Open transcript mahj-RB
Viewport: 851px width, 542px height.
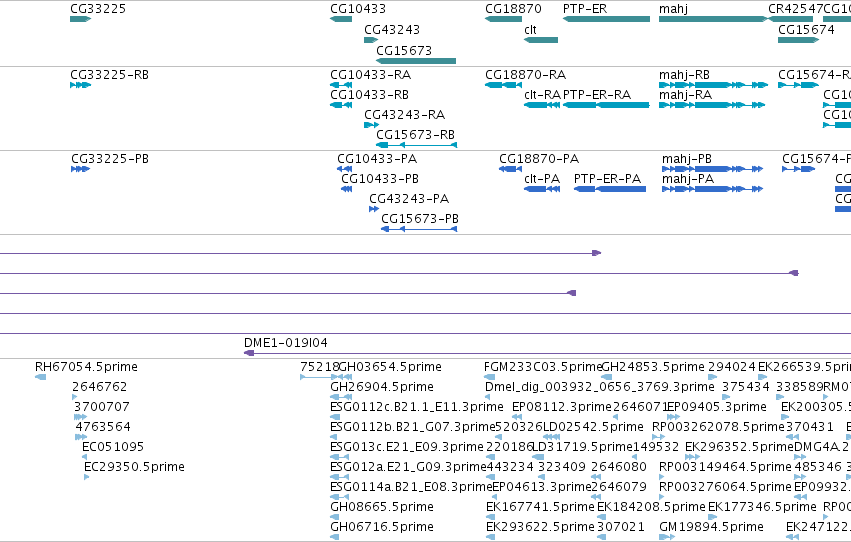coord(684,74)
